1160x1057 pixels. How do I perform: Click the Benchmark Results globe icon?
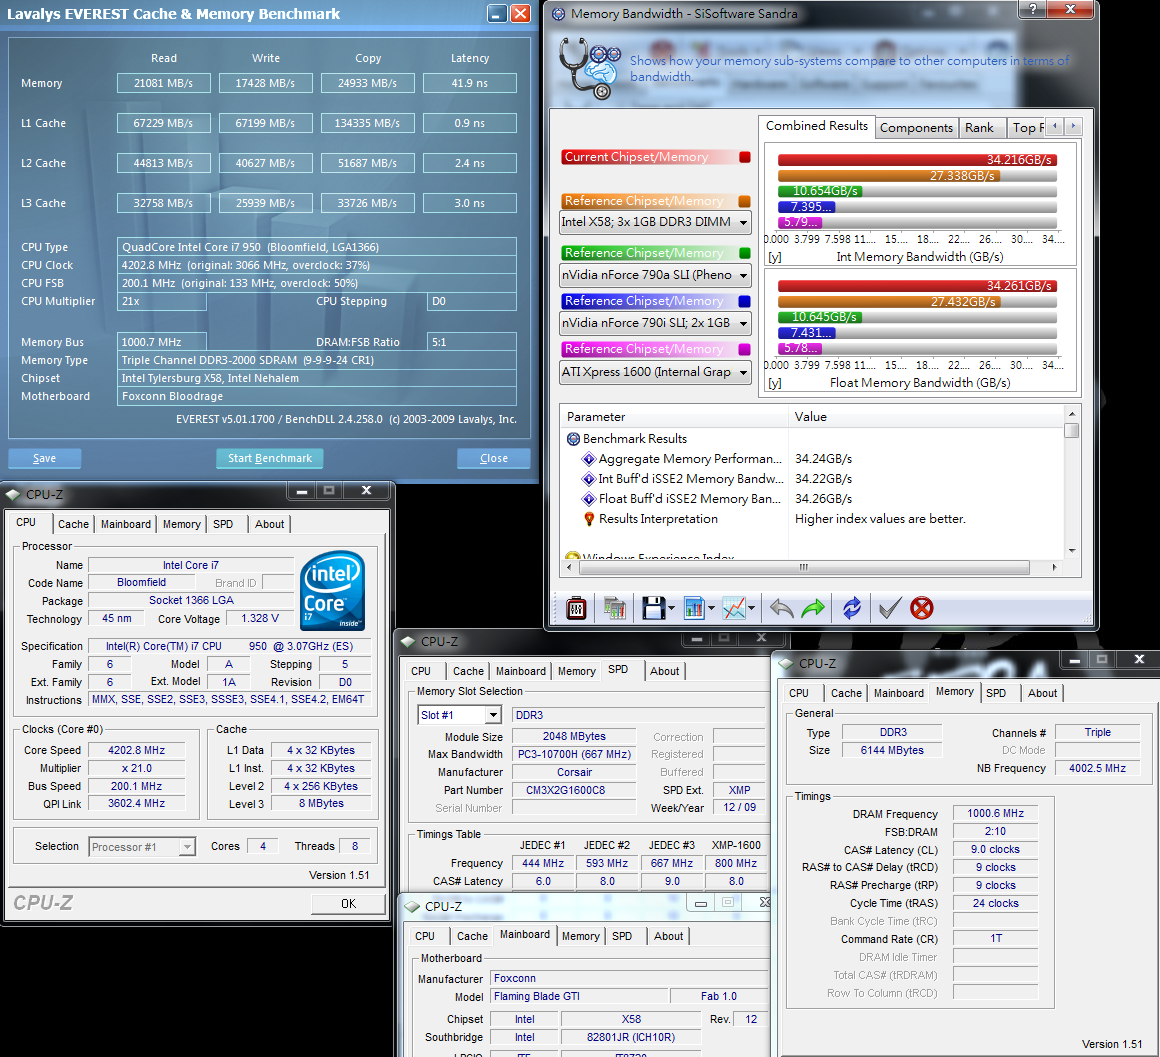point(573,439)
